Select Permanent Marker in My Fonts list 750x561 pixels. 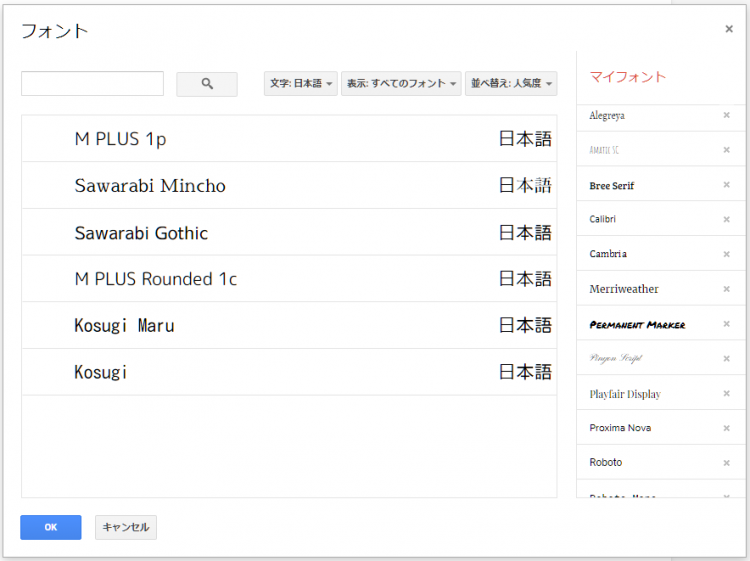tap(637, 325)
